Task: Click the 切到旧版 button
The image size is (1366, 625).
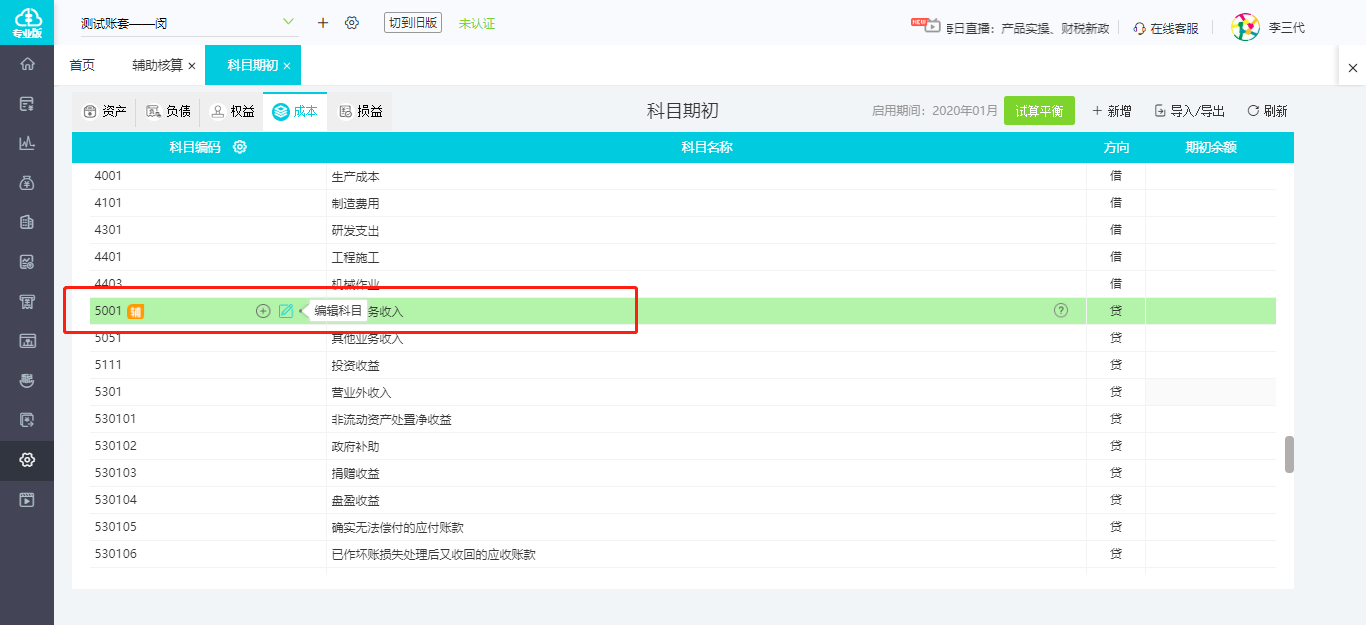Action: tap(413, 22)
